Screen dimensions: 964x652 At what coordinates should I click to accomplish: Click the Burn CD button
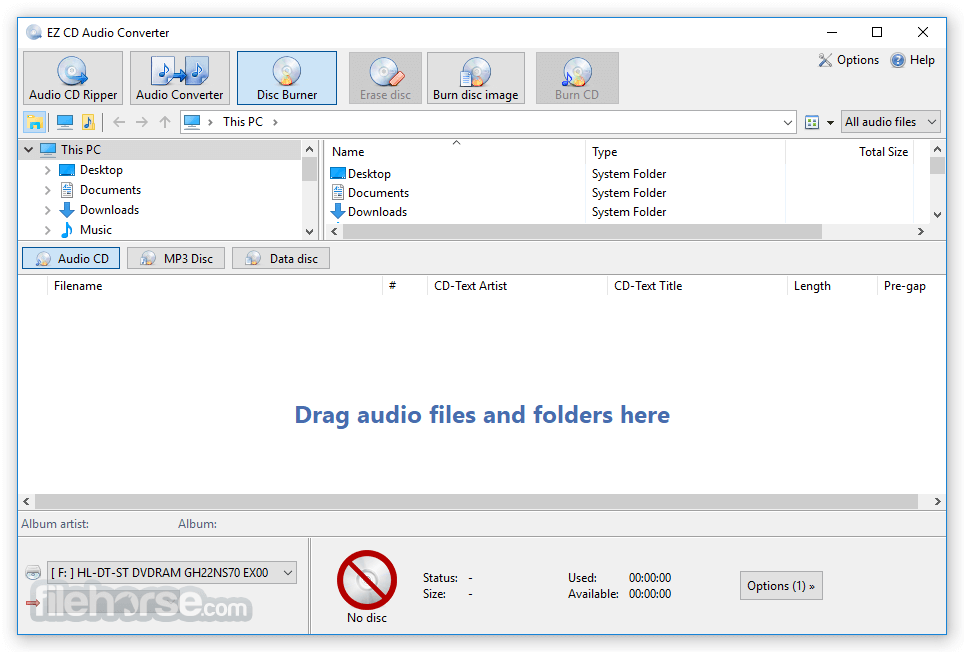click(x=577, y=78)
